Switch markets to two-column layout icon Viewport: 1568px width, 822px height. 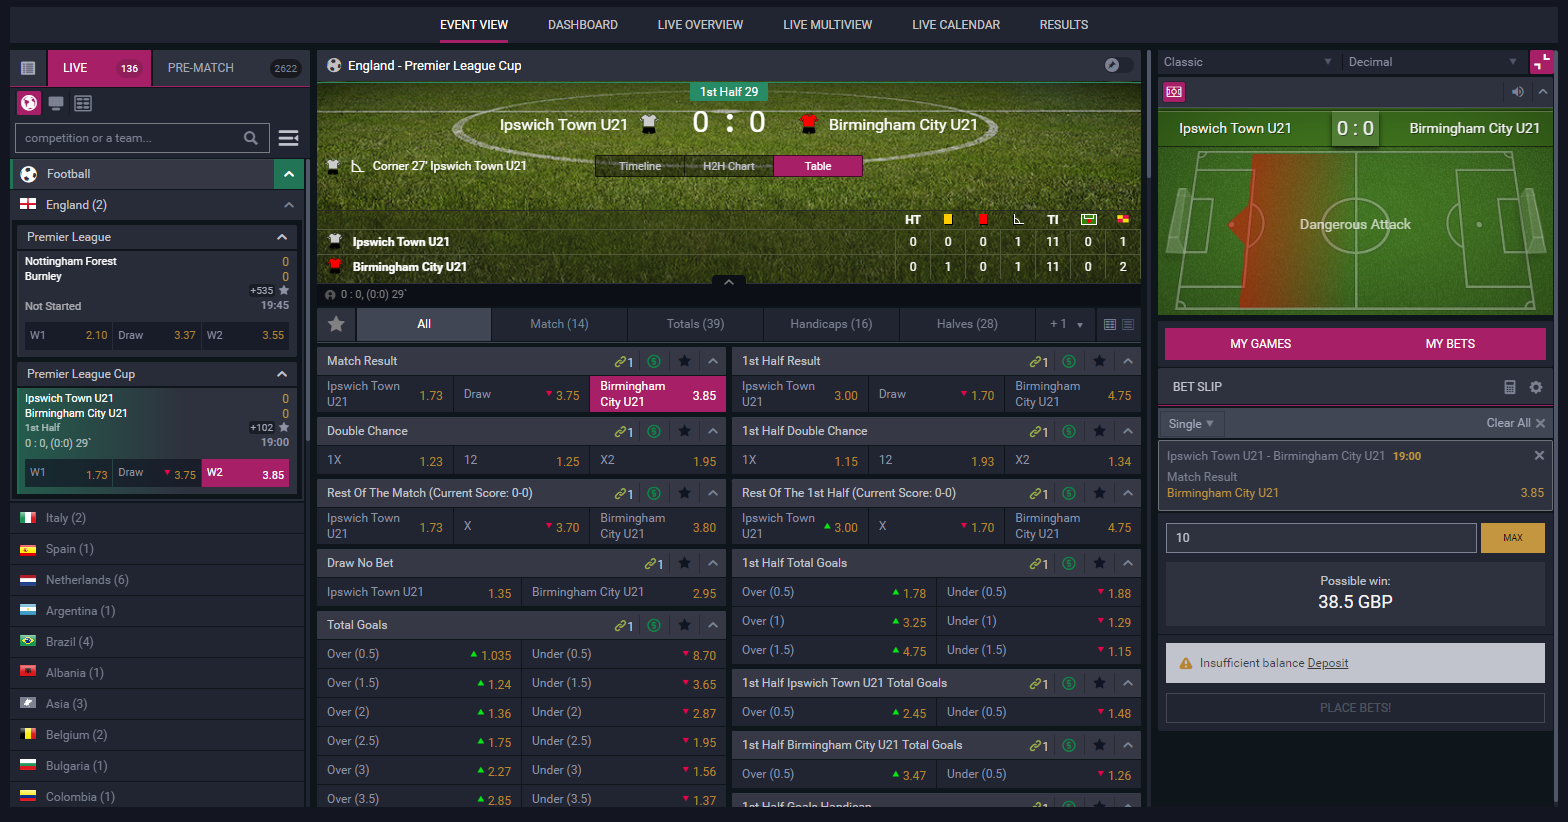pyautogui.click(x=1110, y=324)
